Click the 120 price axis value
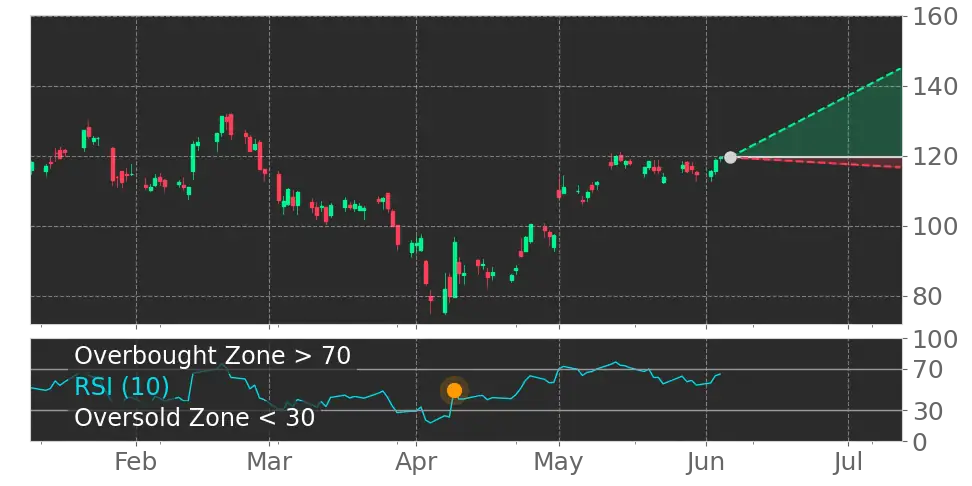Screen dimensions: 972x486 (934, 157)
